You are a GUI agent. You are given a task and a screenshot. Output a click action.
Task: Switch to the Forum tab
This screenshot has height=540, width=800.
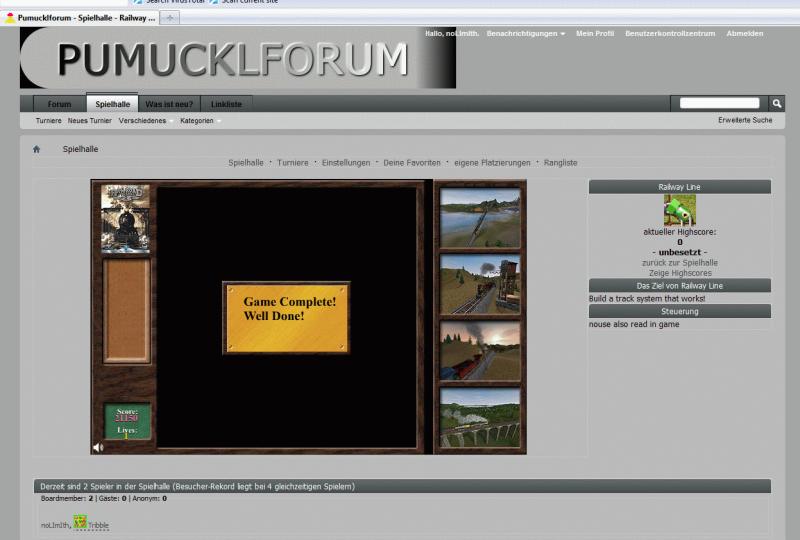pos(59,104)
